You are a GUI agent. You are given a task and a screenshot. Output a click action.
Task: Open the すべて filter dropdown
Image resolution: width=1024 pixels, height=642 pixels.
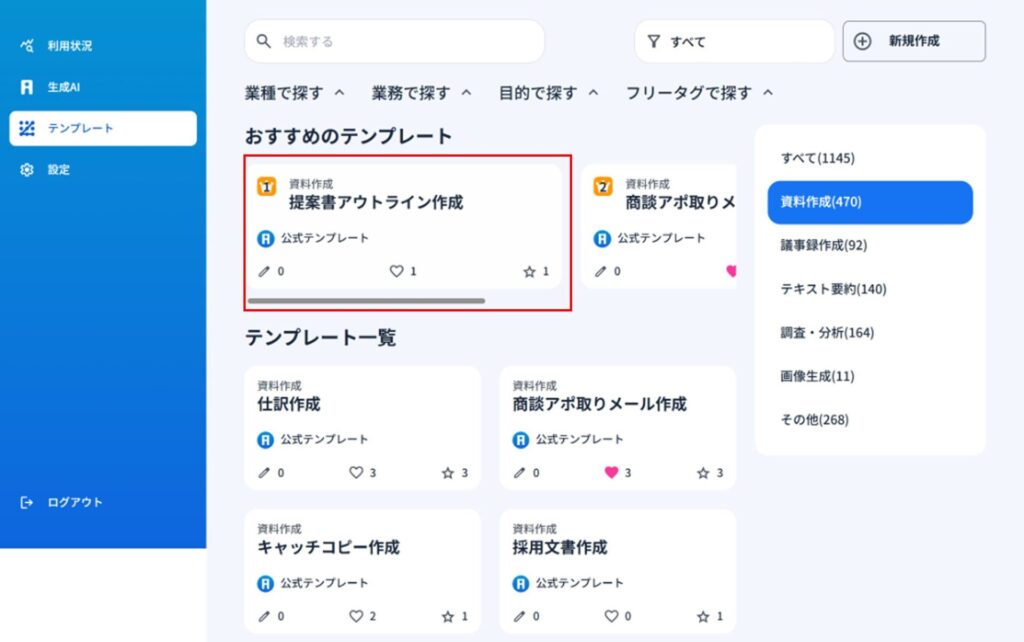(x=733, y=42)
